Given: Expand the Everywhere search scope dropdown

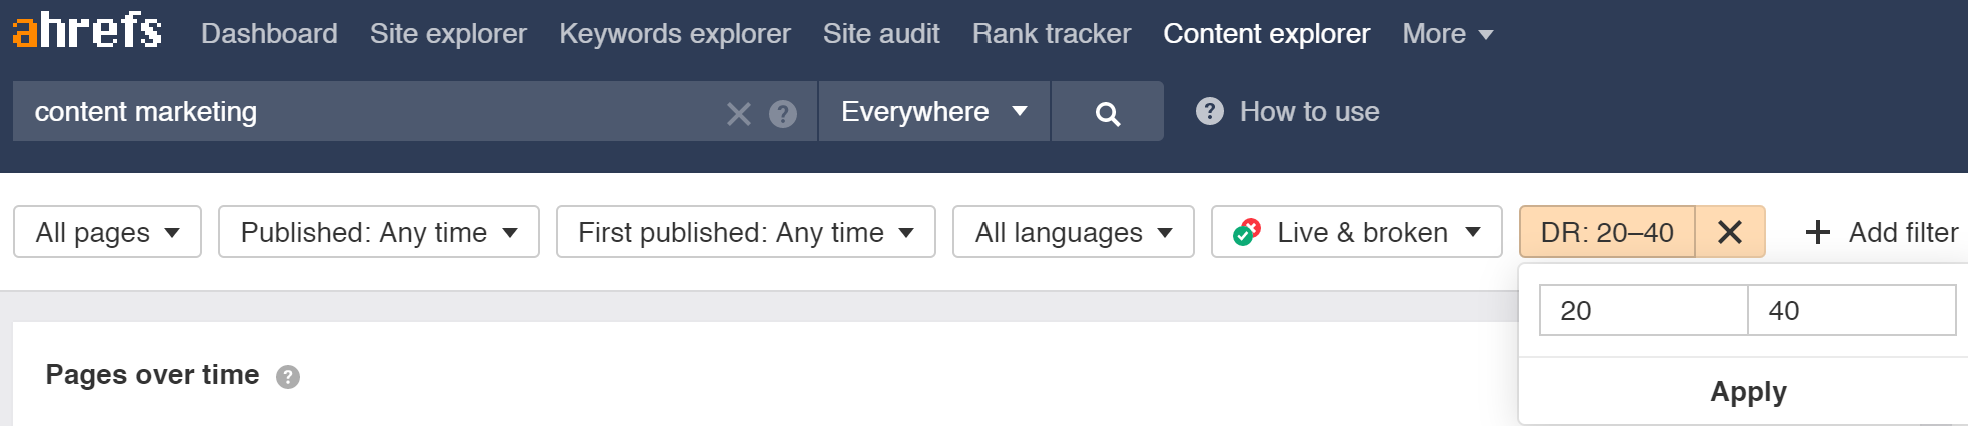Looking at the screenshot, I should coord(934,111).
